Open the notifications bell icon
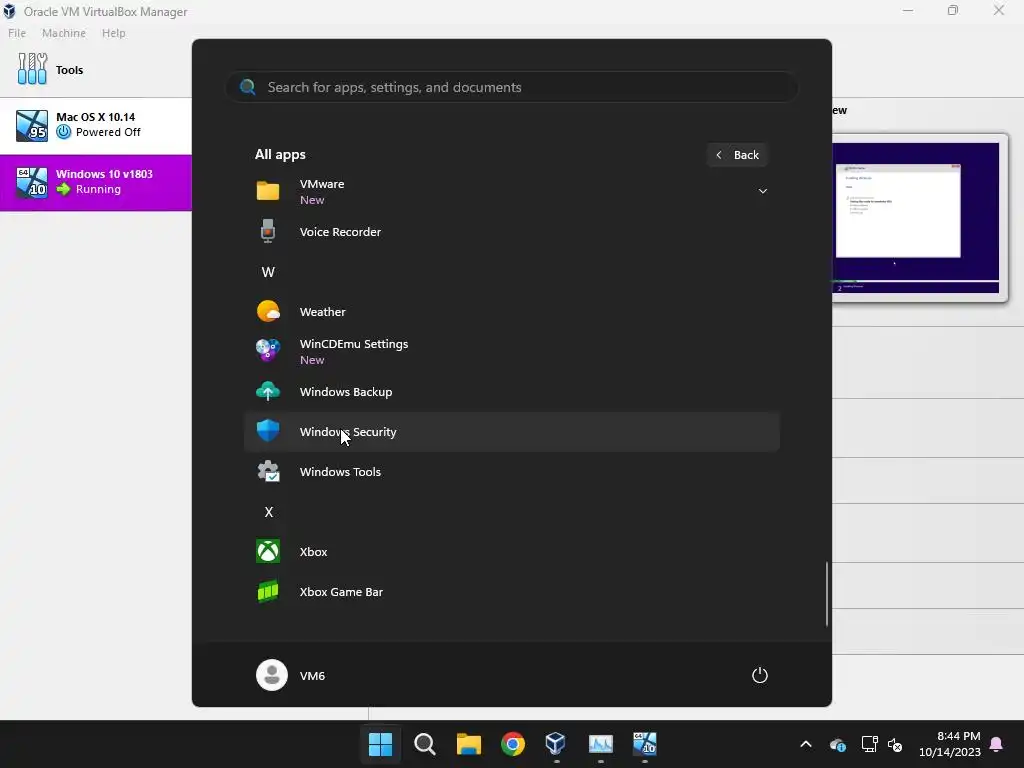1024x768 pixels. [x=997, y=744]
